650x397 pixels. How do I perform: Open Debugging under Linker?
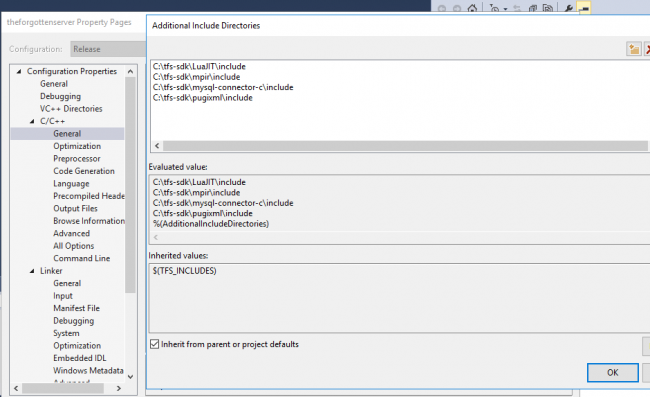74,320
